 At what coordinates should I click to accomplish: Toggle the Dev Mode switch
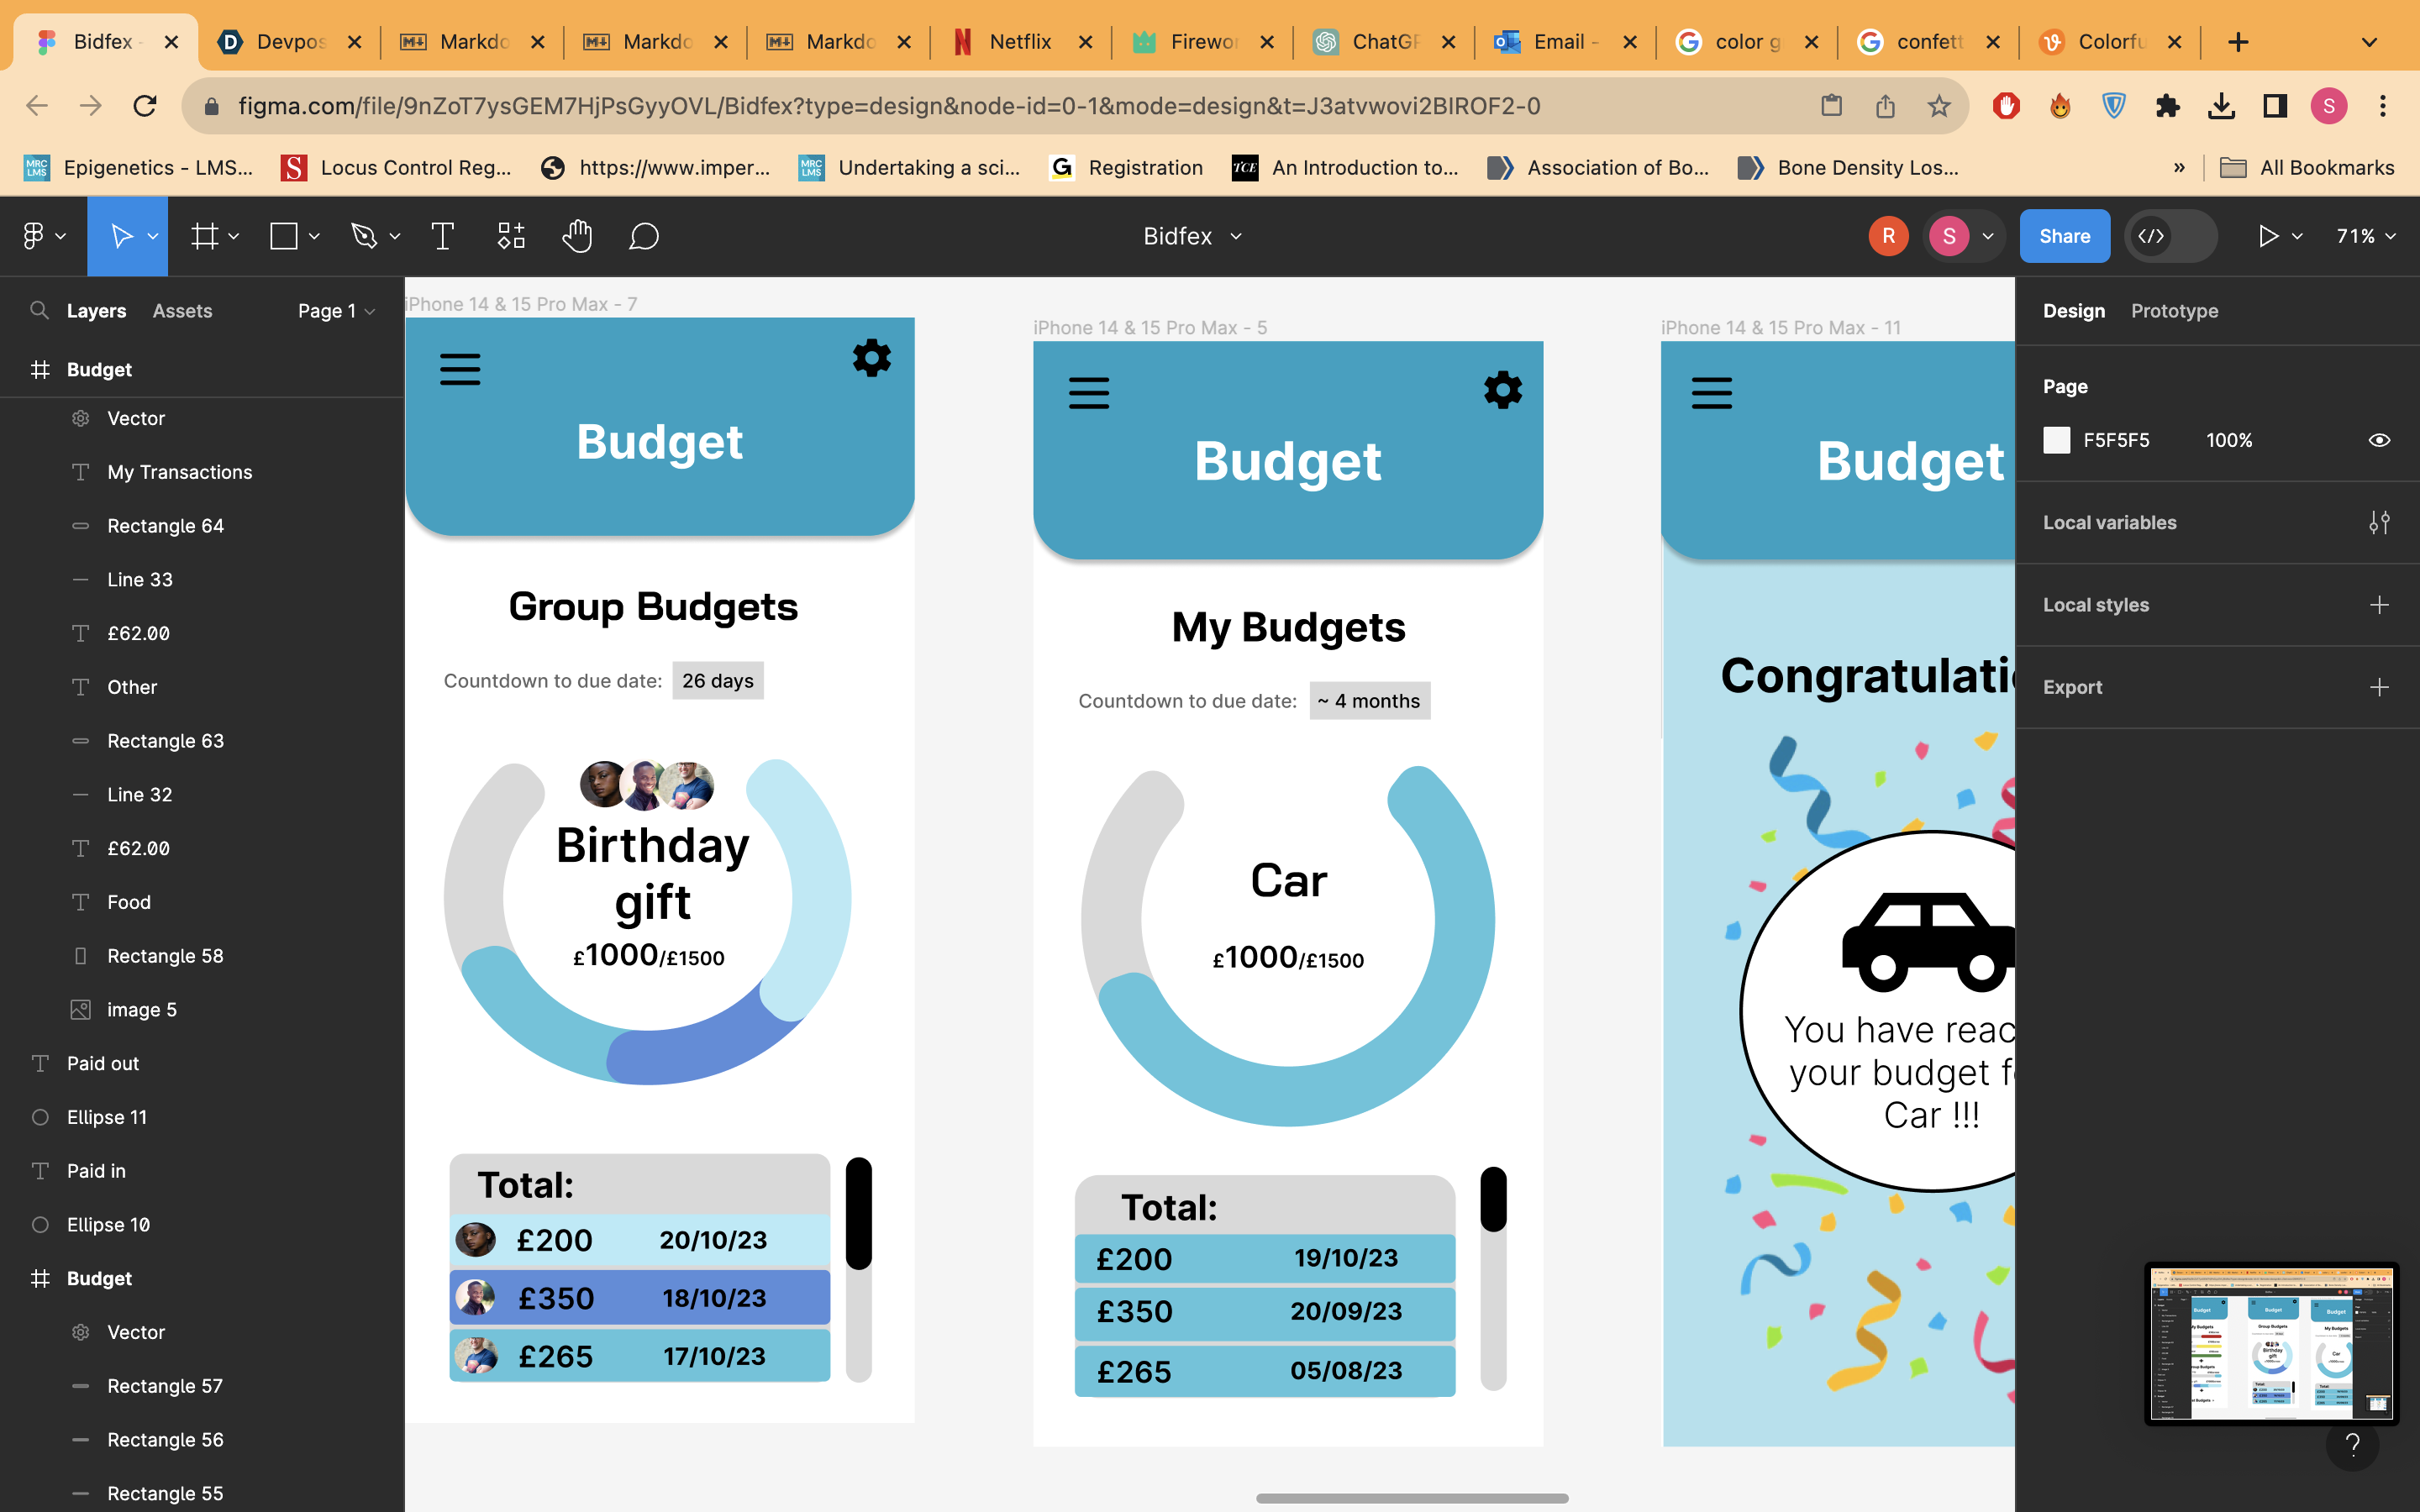click(2170, 236)
